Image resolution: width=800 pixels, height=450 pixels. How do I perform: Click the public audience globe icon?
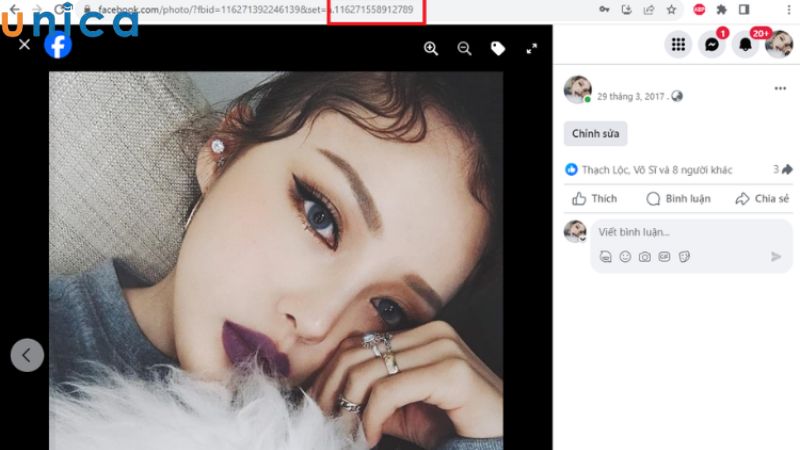[677, 96]
